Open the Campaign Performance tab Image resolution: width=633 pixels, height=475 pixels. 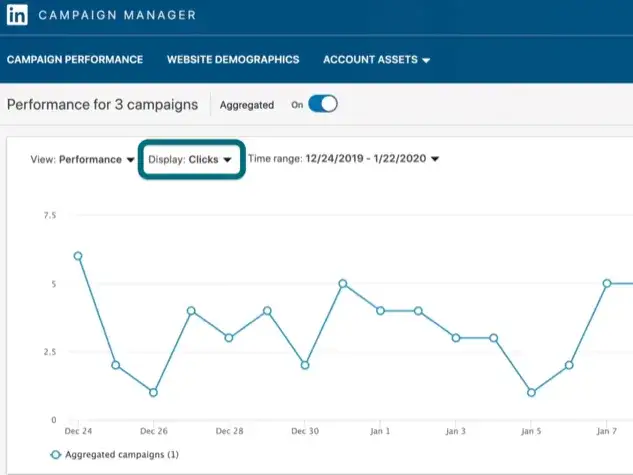click(x=74, y=60)
